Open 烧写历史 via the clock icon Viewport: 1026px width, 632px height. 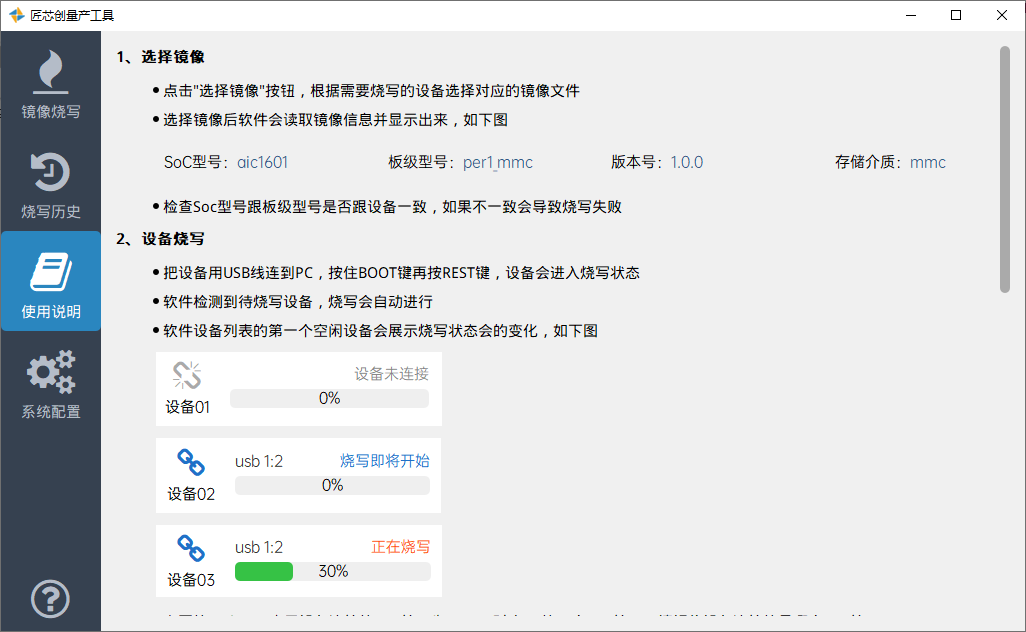(x=50, y=172)
